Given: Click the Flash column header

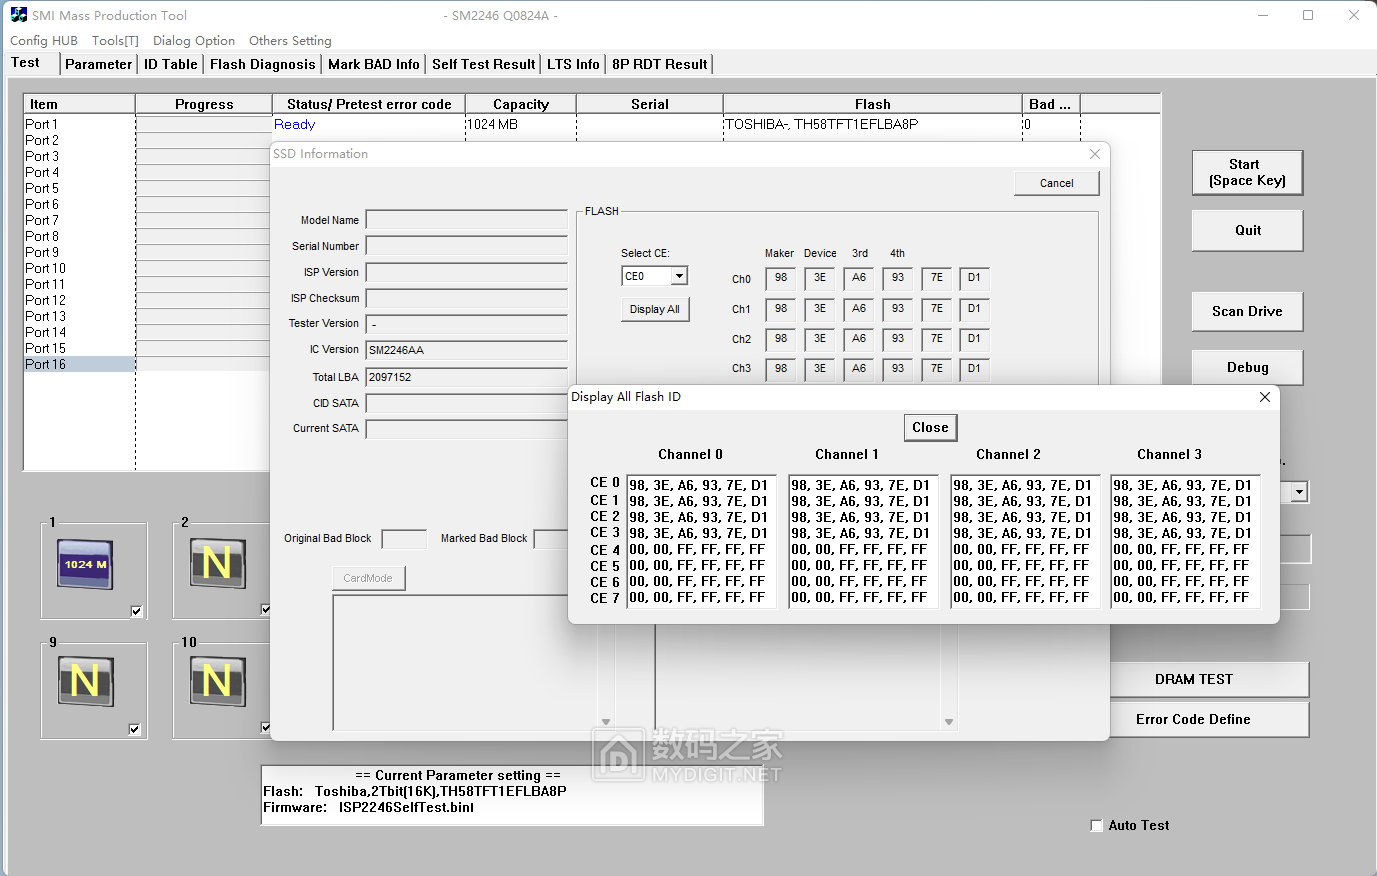Looking at the screenshot, I should (872, 104).
